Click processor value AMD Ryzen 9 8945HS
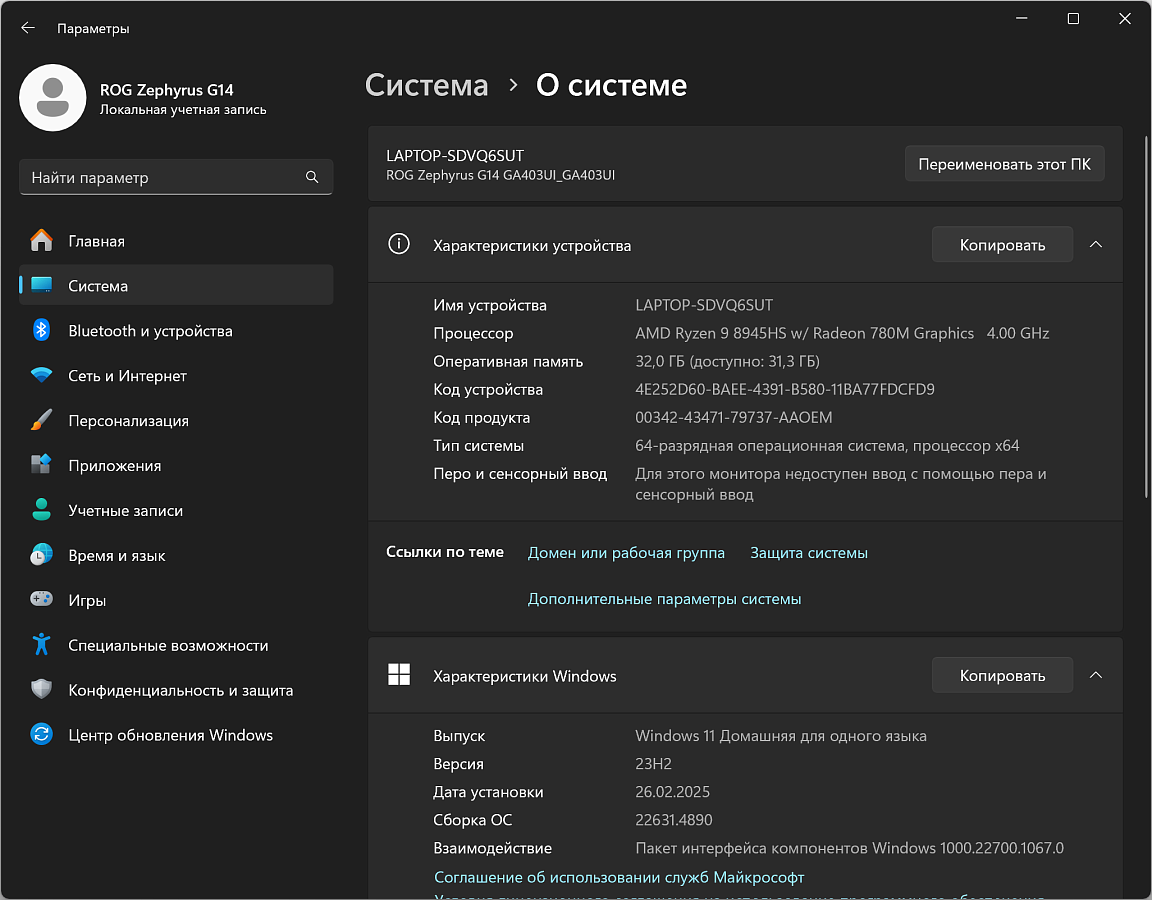Viewport: 1152px width, 900px height. coord(842,333)
